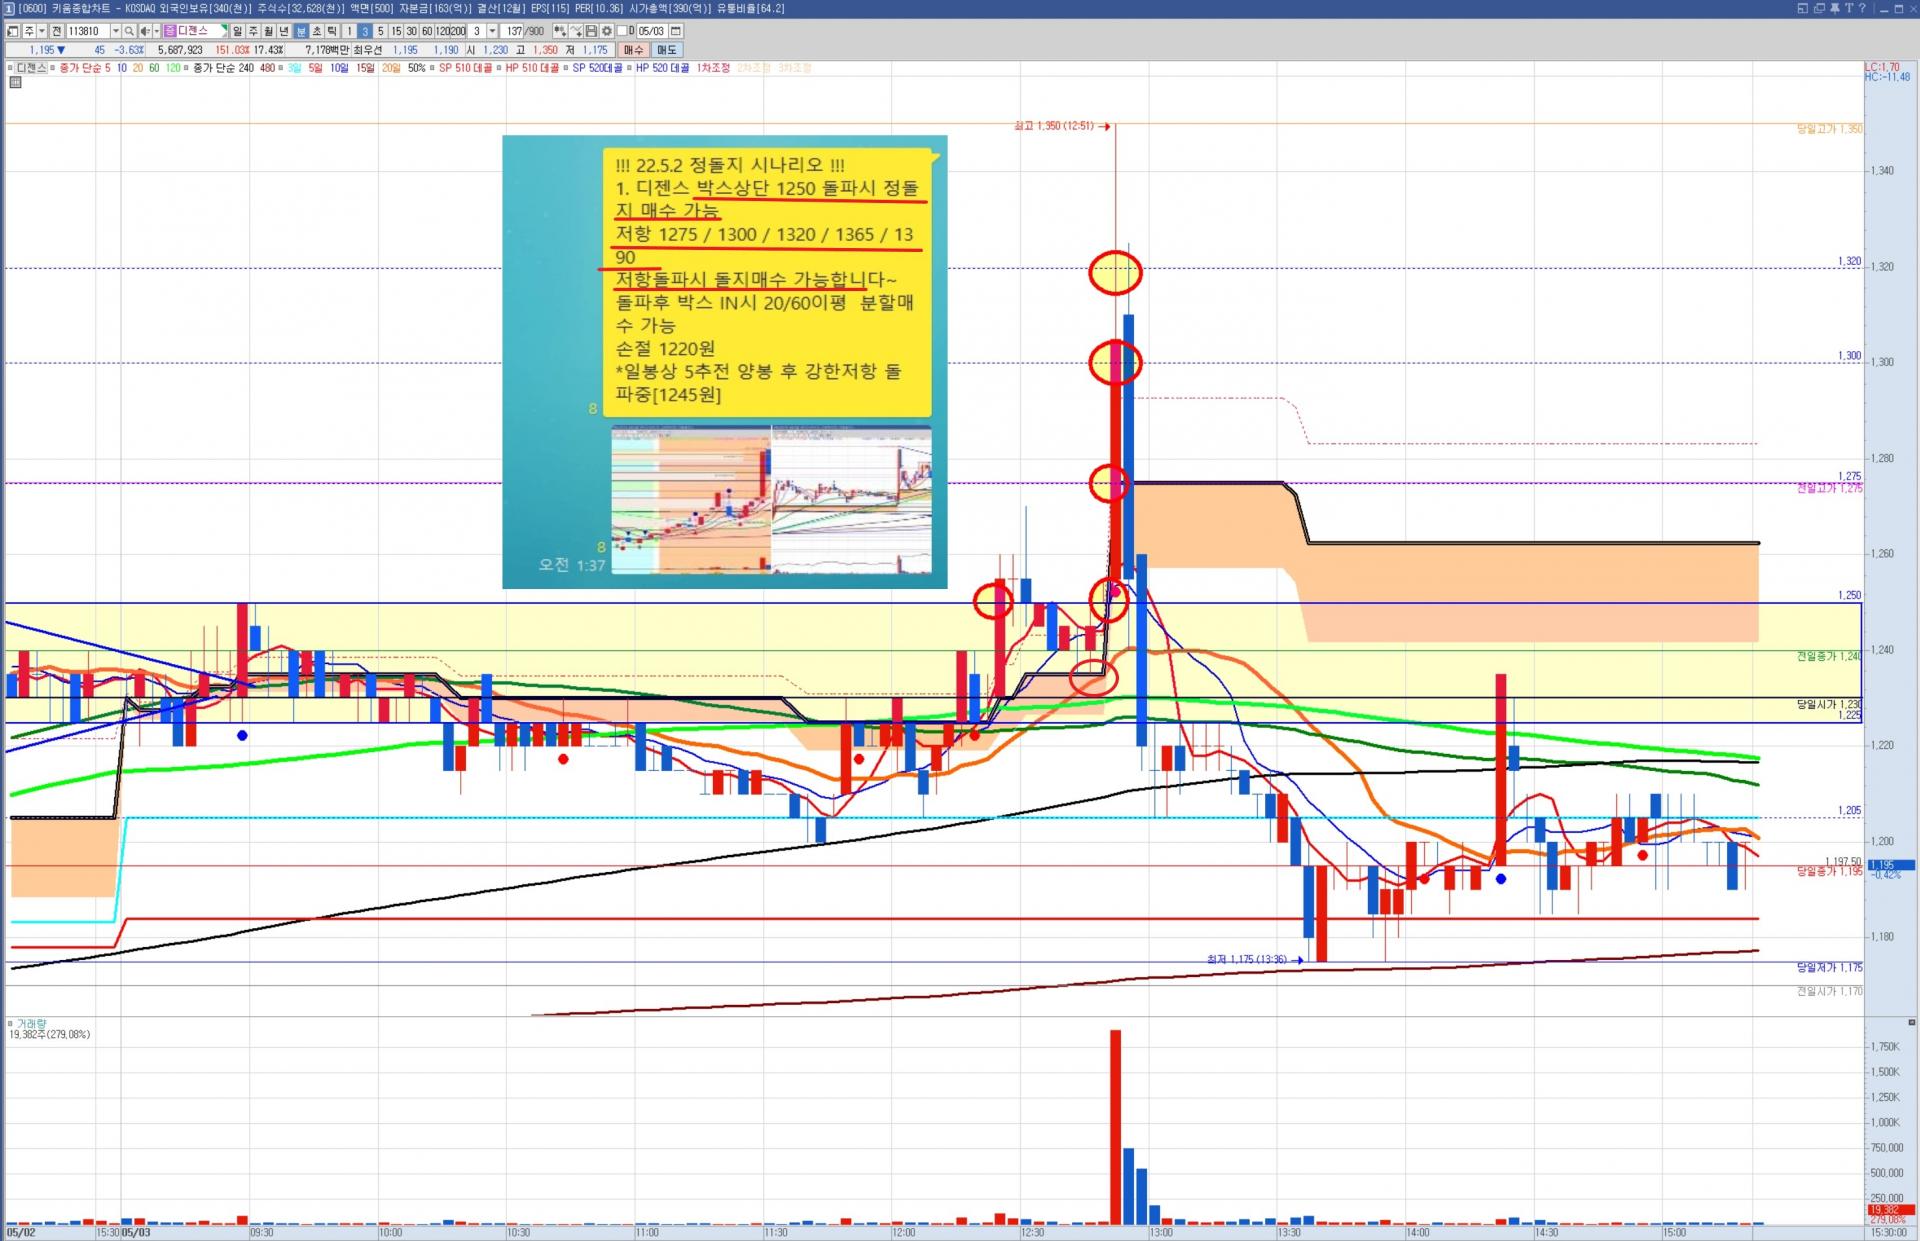Open the 주 market type dropdown arrow
Viewport: 1920px width, 1241px height.
pyautogui.click(x=41, y=31)
